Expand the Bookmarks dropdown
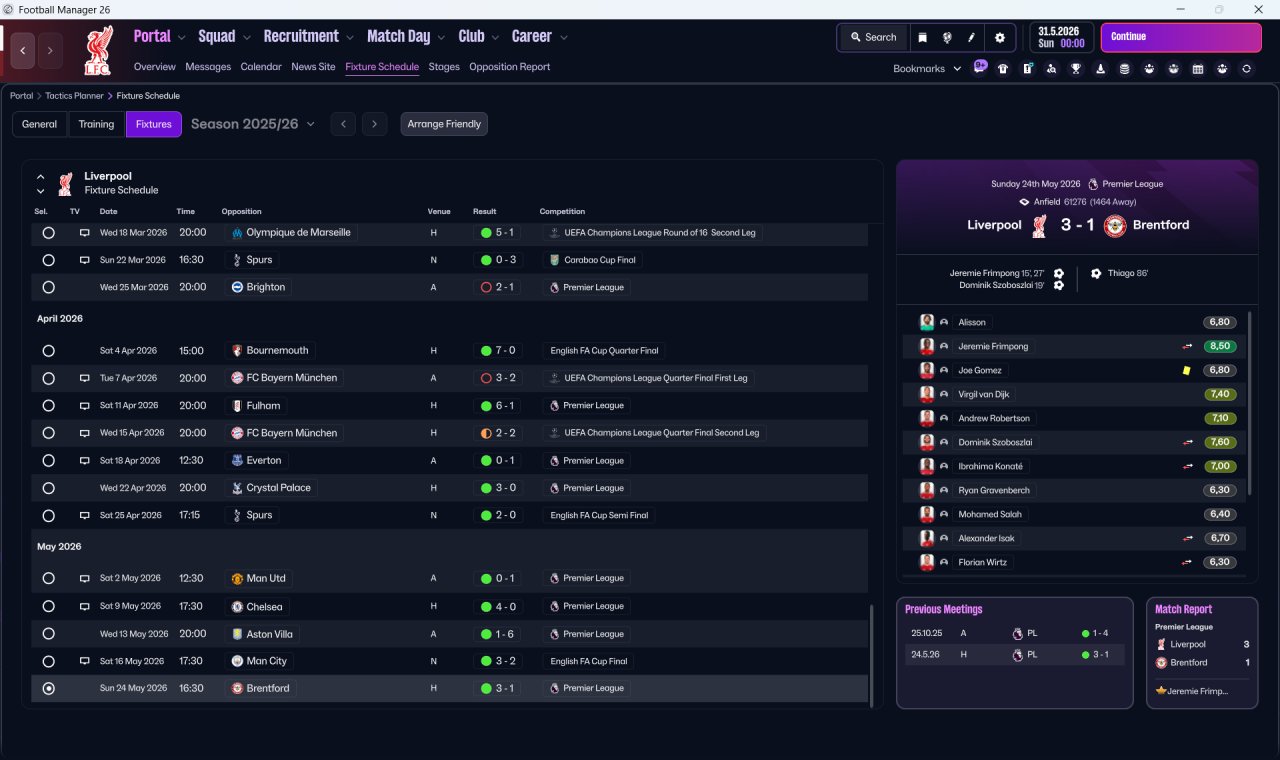 (927, 69)
